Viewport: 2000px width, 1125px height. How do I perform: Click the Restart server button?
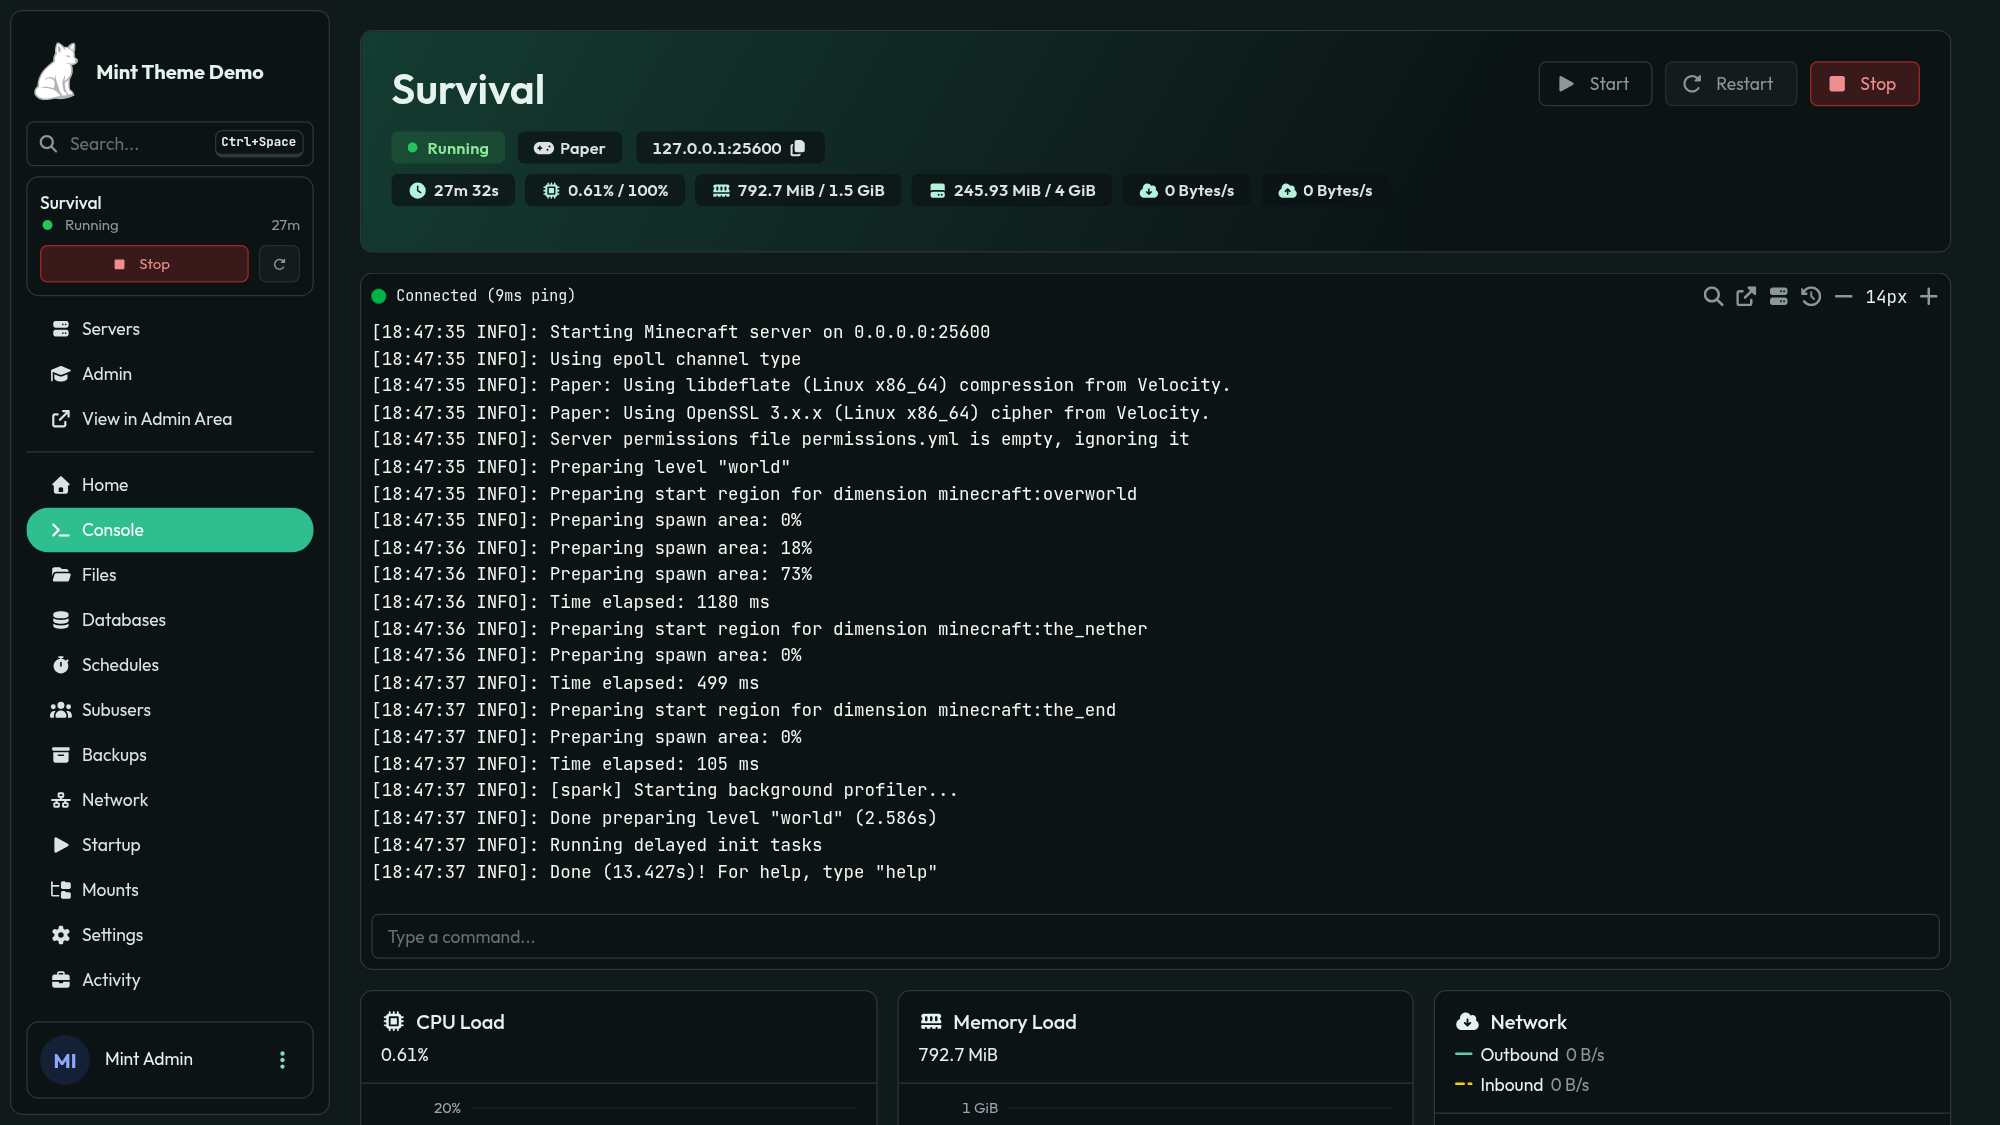(1730, 84)
